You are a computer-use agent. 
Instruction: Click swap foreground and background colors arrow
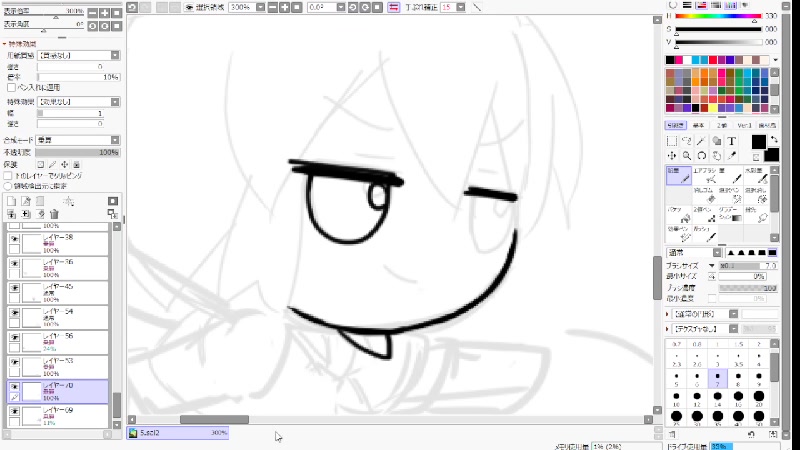click(x=773, y=140)
